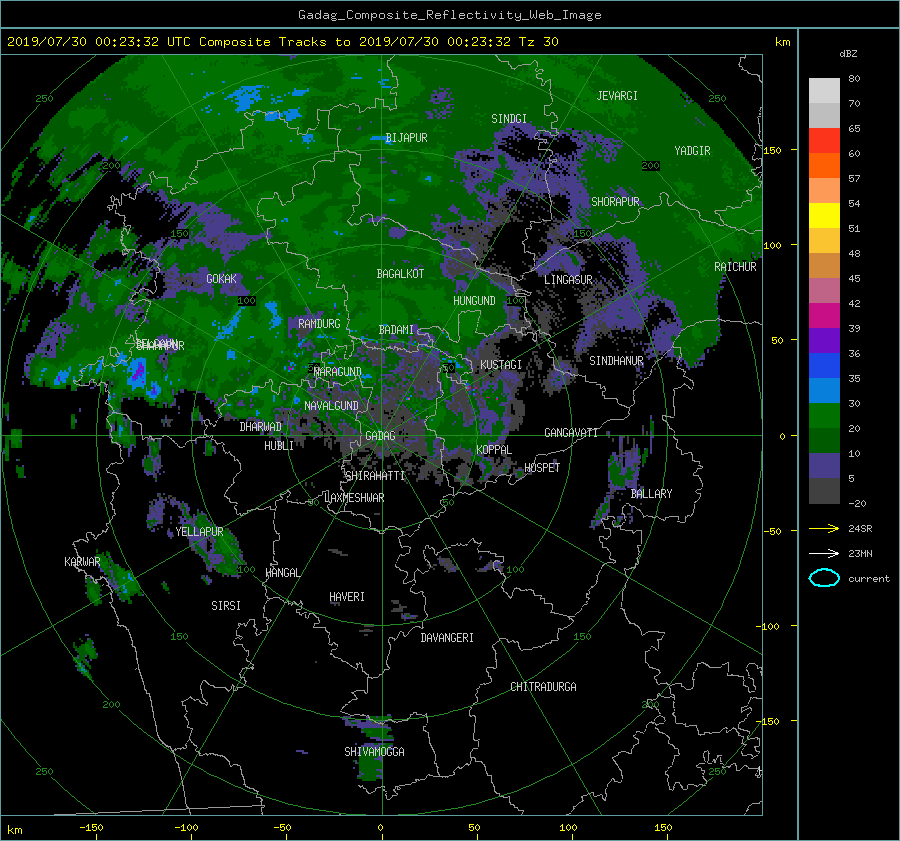900x841 pixels.
Task: Click the HANGAL city label
Action: click(x=283, y=573)
